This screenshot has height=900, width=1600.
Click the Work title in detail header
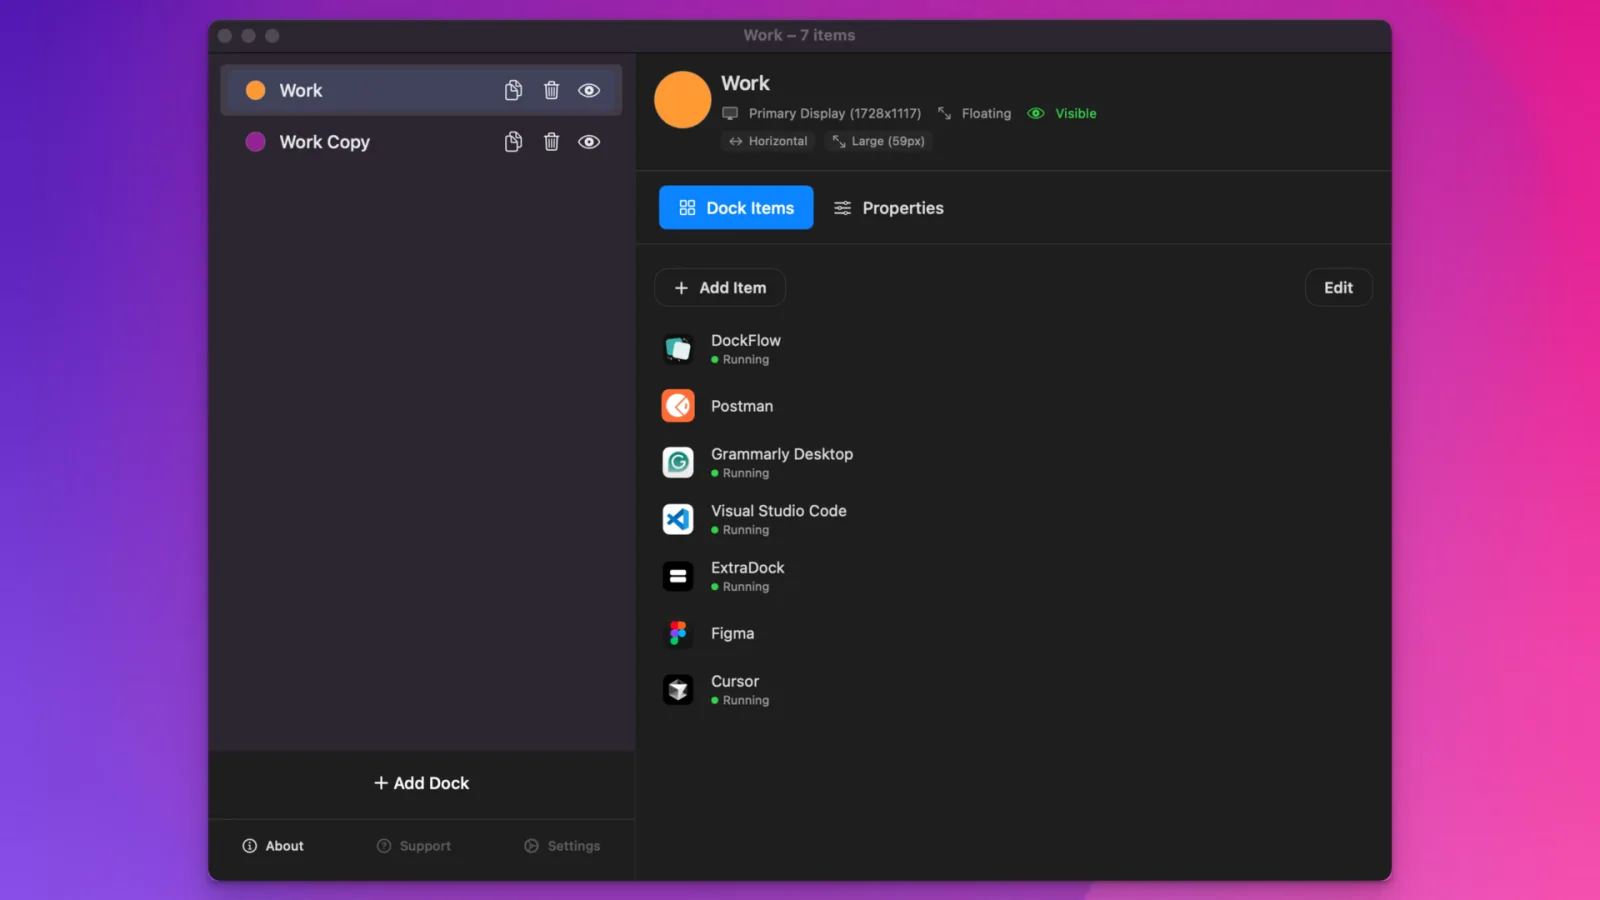click(x=746, y=83)
